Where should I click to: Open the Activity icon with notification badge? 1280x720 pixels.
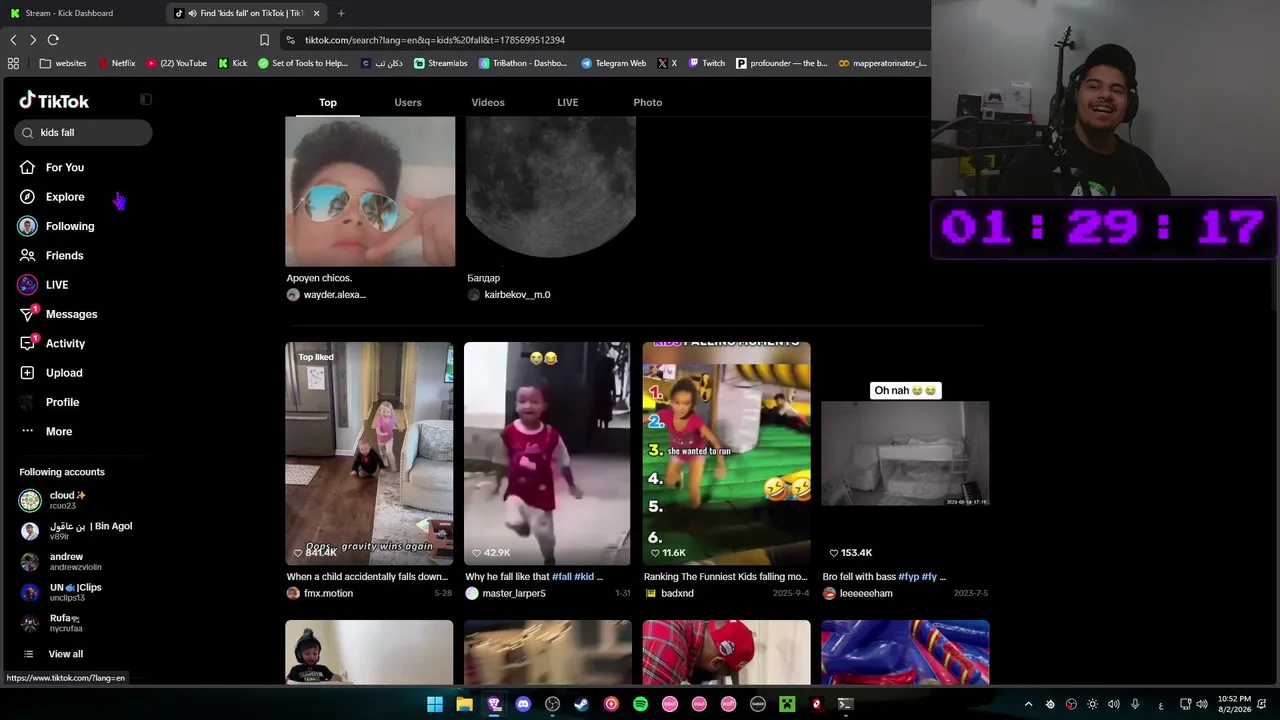[27, 343]
